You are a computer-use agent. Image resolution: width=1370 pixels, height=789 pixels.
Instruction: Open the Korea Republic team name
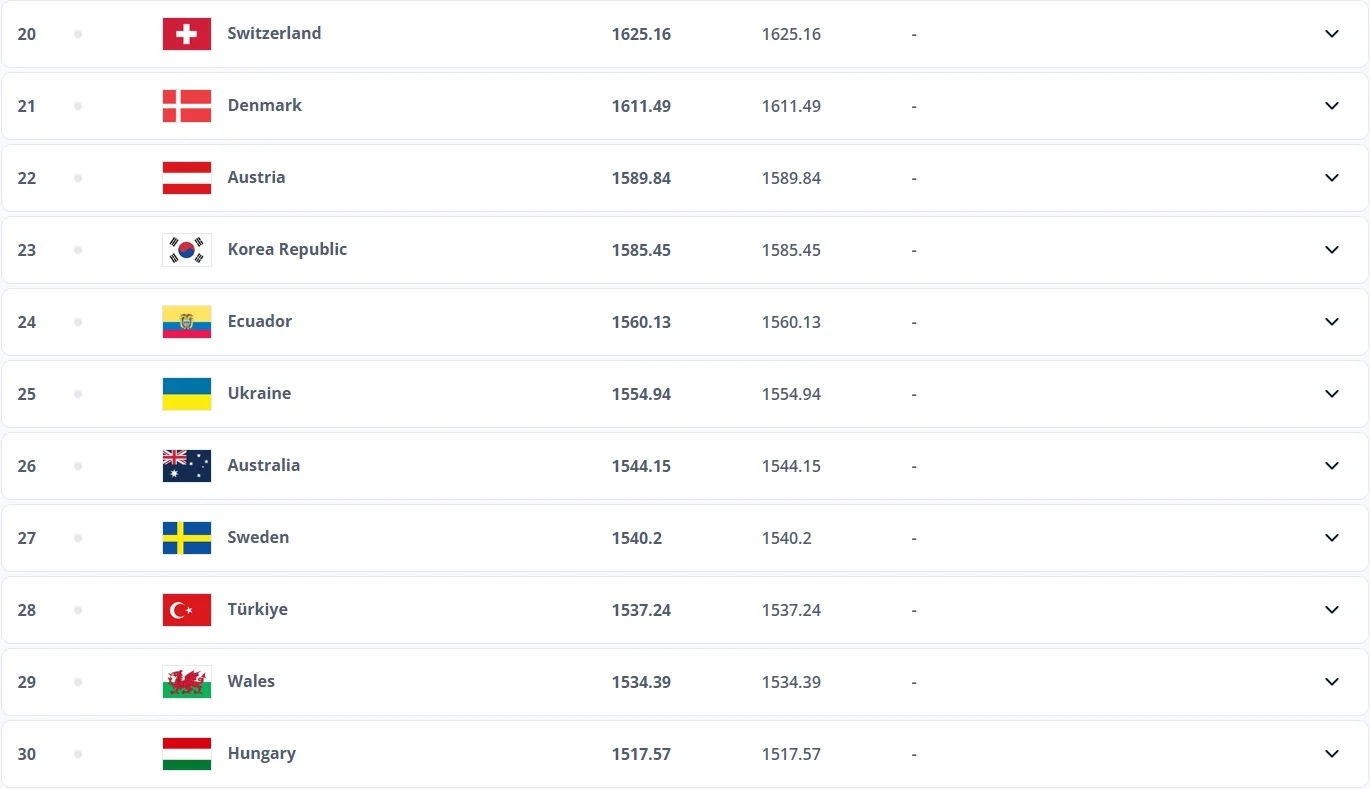click(x=287, y=249)
